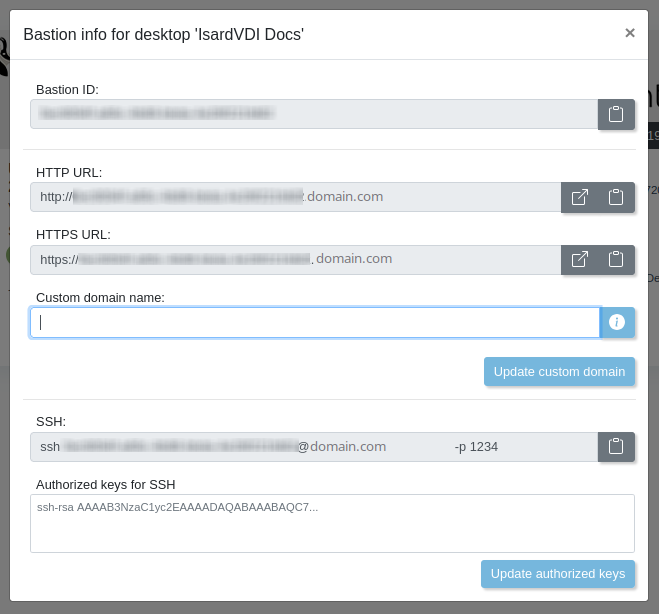Click inside the HTTPS URL field

(296, 260)
